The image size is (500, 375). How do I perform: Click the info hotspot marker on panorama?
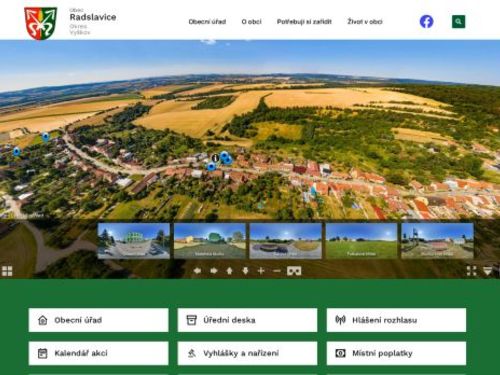[x=215, y=158]
